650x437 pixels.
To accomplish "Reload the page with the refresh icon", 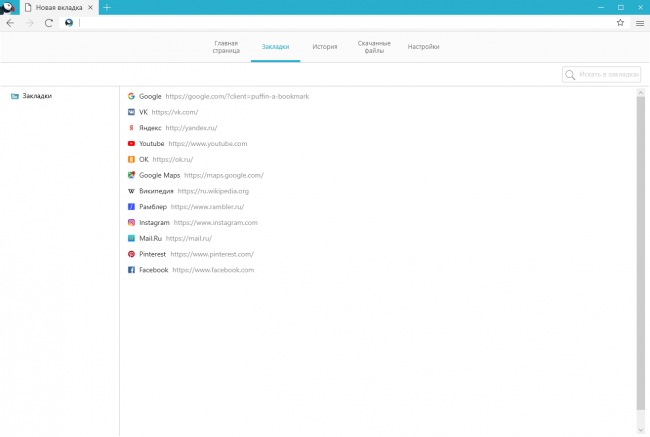I will tap(49, 23).
